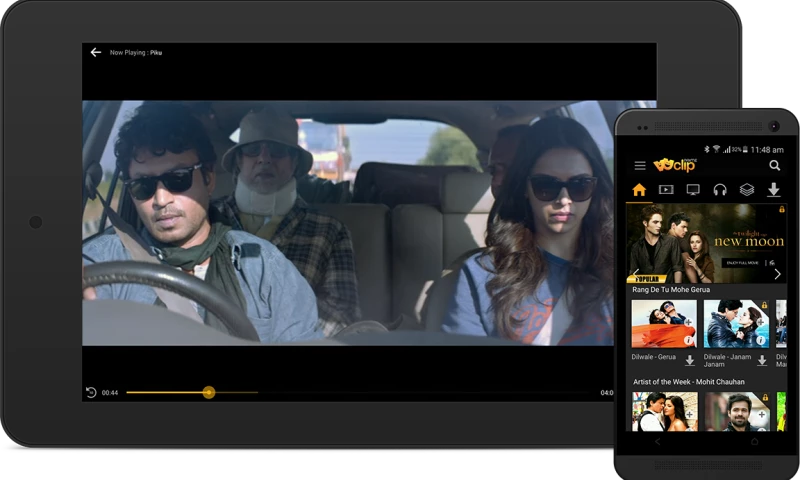Open the Dilwale - Gerua thumbnail
This screenshot has height=480, width=800.
click(663, 324)
